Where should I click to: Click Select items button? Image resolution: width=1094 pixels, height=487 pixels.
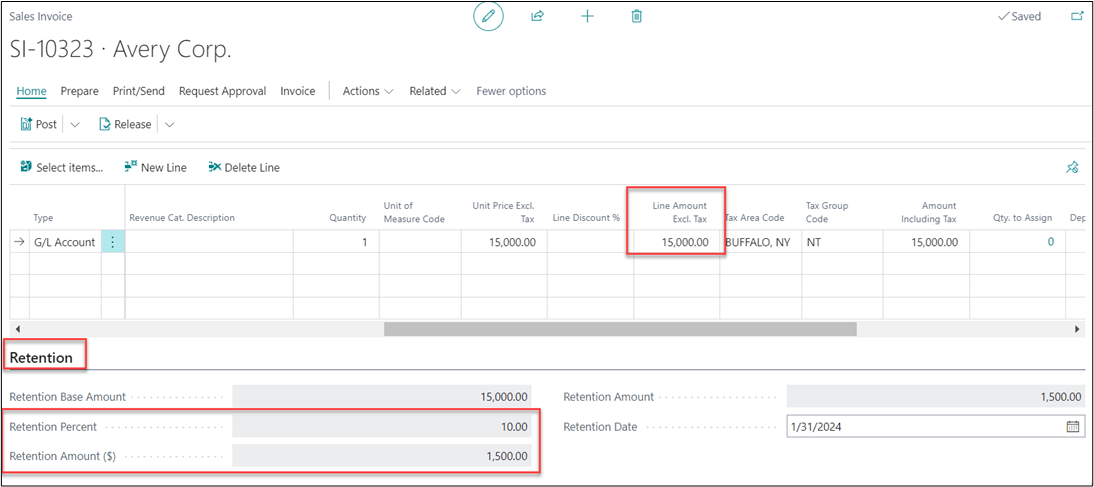pos(61,168)
